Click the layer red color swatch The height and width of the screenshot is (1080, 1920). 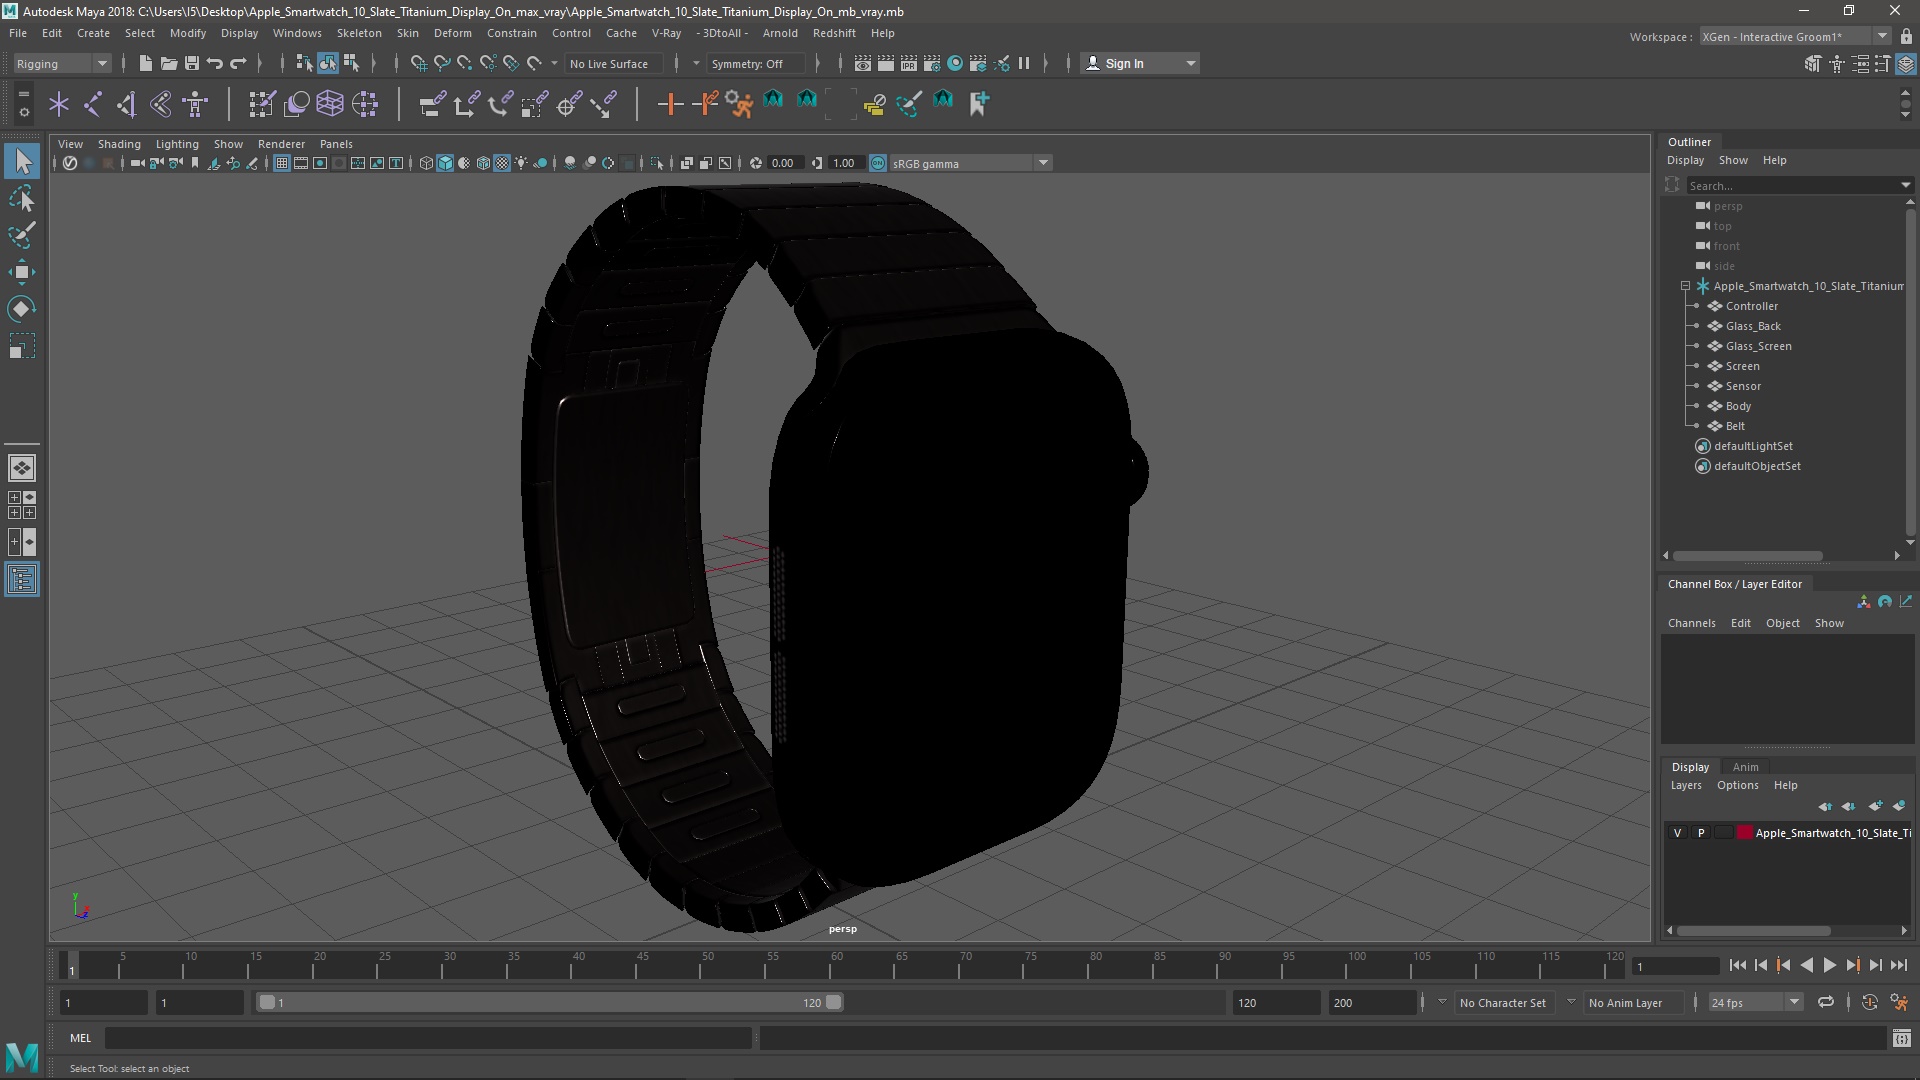[1745, 833]
